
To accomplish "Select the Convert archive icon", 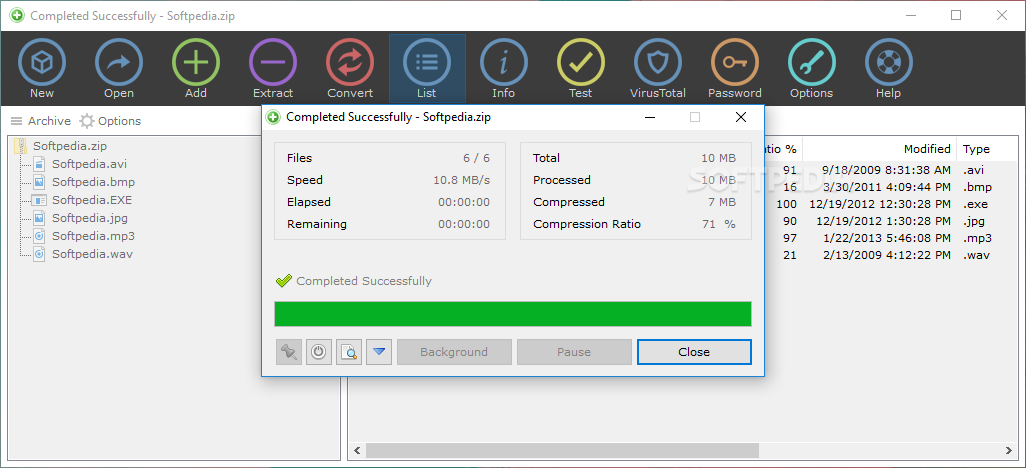I will 350,63.
